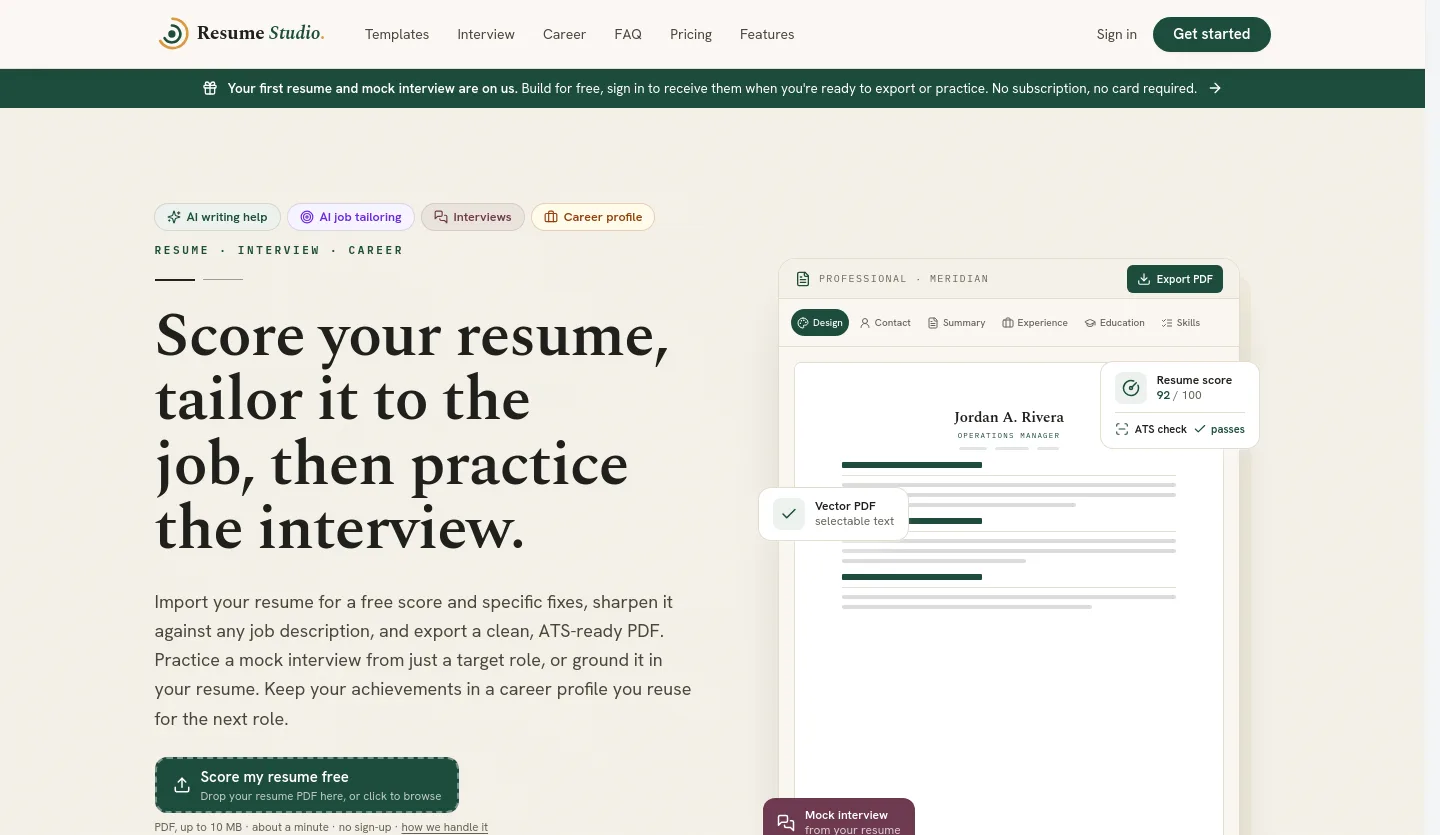Click the briefcase icon in Career profile pill
Viewport: 1440px width, 835px height.
pyautogui.click(x=551, y=217)
